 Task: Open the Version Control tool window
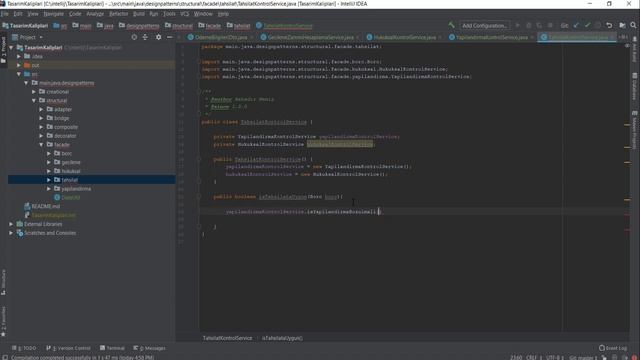point(68,348)
